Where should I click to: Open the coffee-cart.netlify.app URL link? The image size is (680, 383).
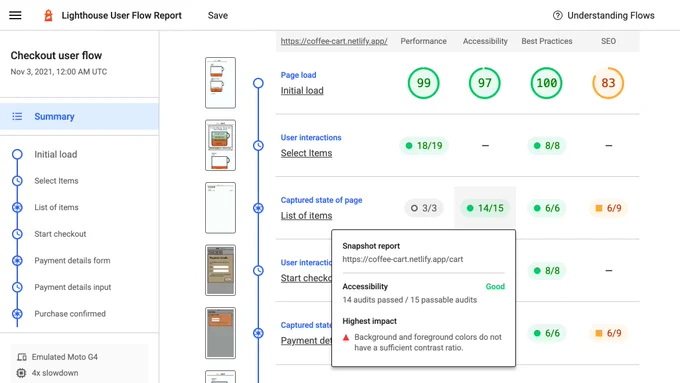[x=334, y=41]
